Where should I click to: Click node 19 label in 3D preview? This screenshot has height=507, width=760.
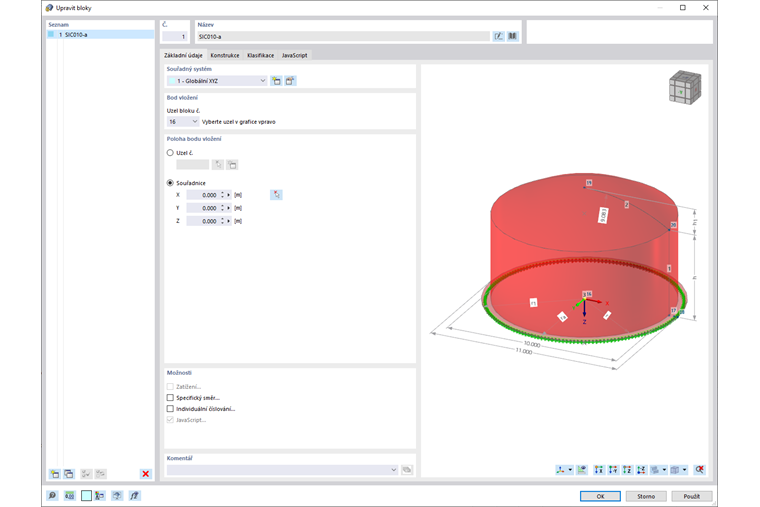(x=589, y=183)
